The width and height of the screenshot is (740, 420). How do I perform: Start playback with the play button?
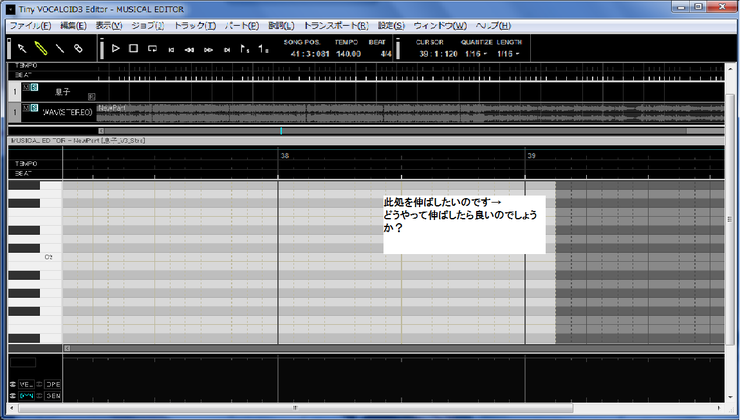(115, 48)
